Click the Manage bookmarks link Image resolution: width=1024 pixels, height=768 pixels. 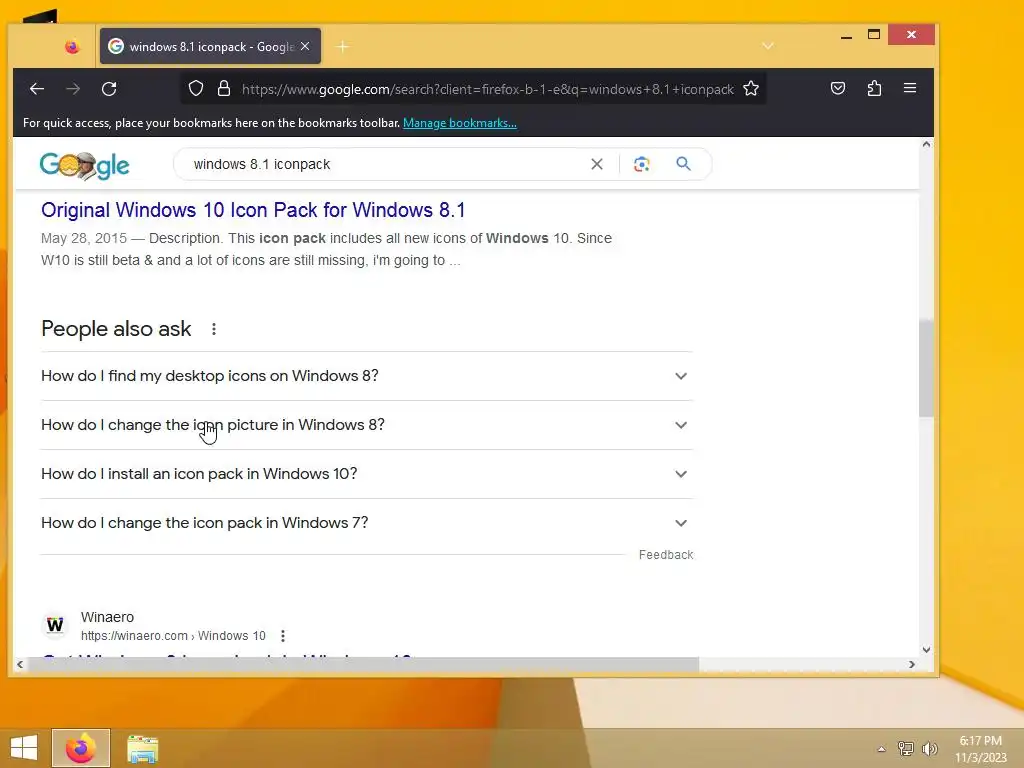[x=460, y=123]
